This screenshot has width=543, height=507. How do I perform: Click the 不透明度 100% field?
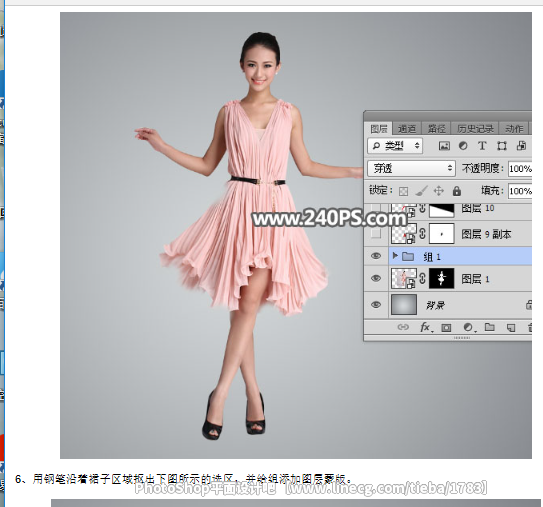[x=520, y=169]
